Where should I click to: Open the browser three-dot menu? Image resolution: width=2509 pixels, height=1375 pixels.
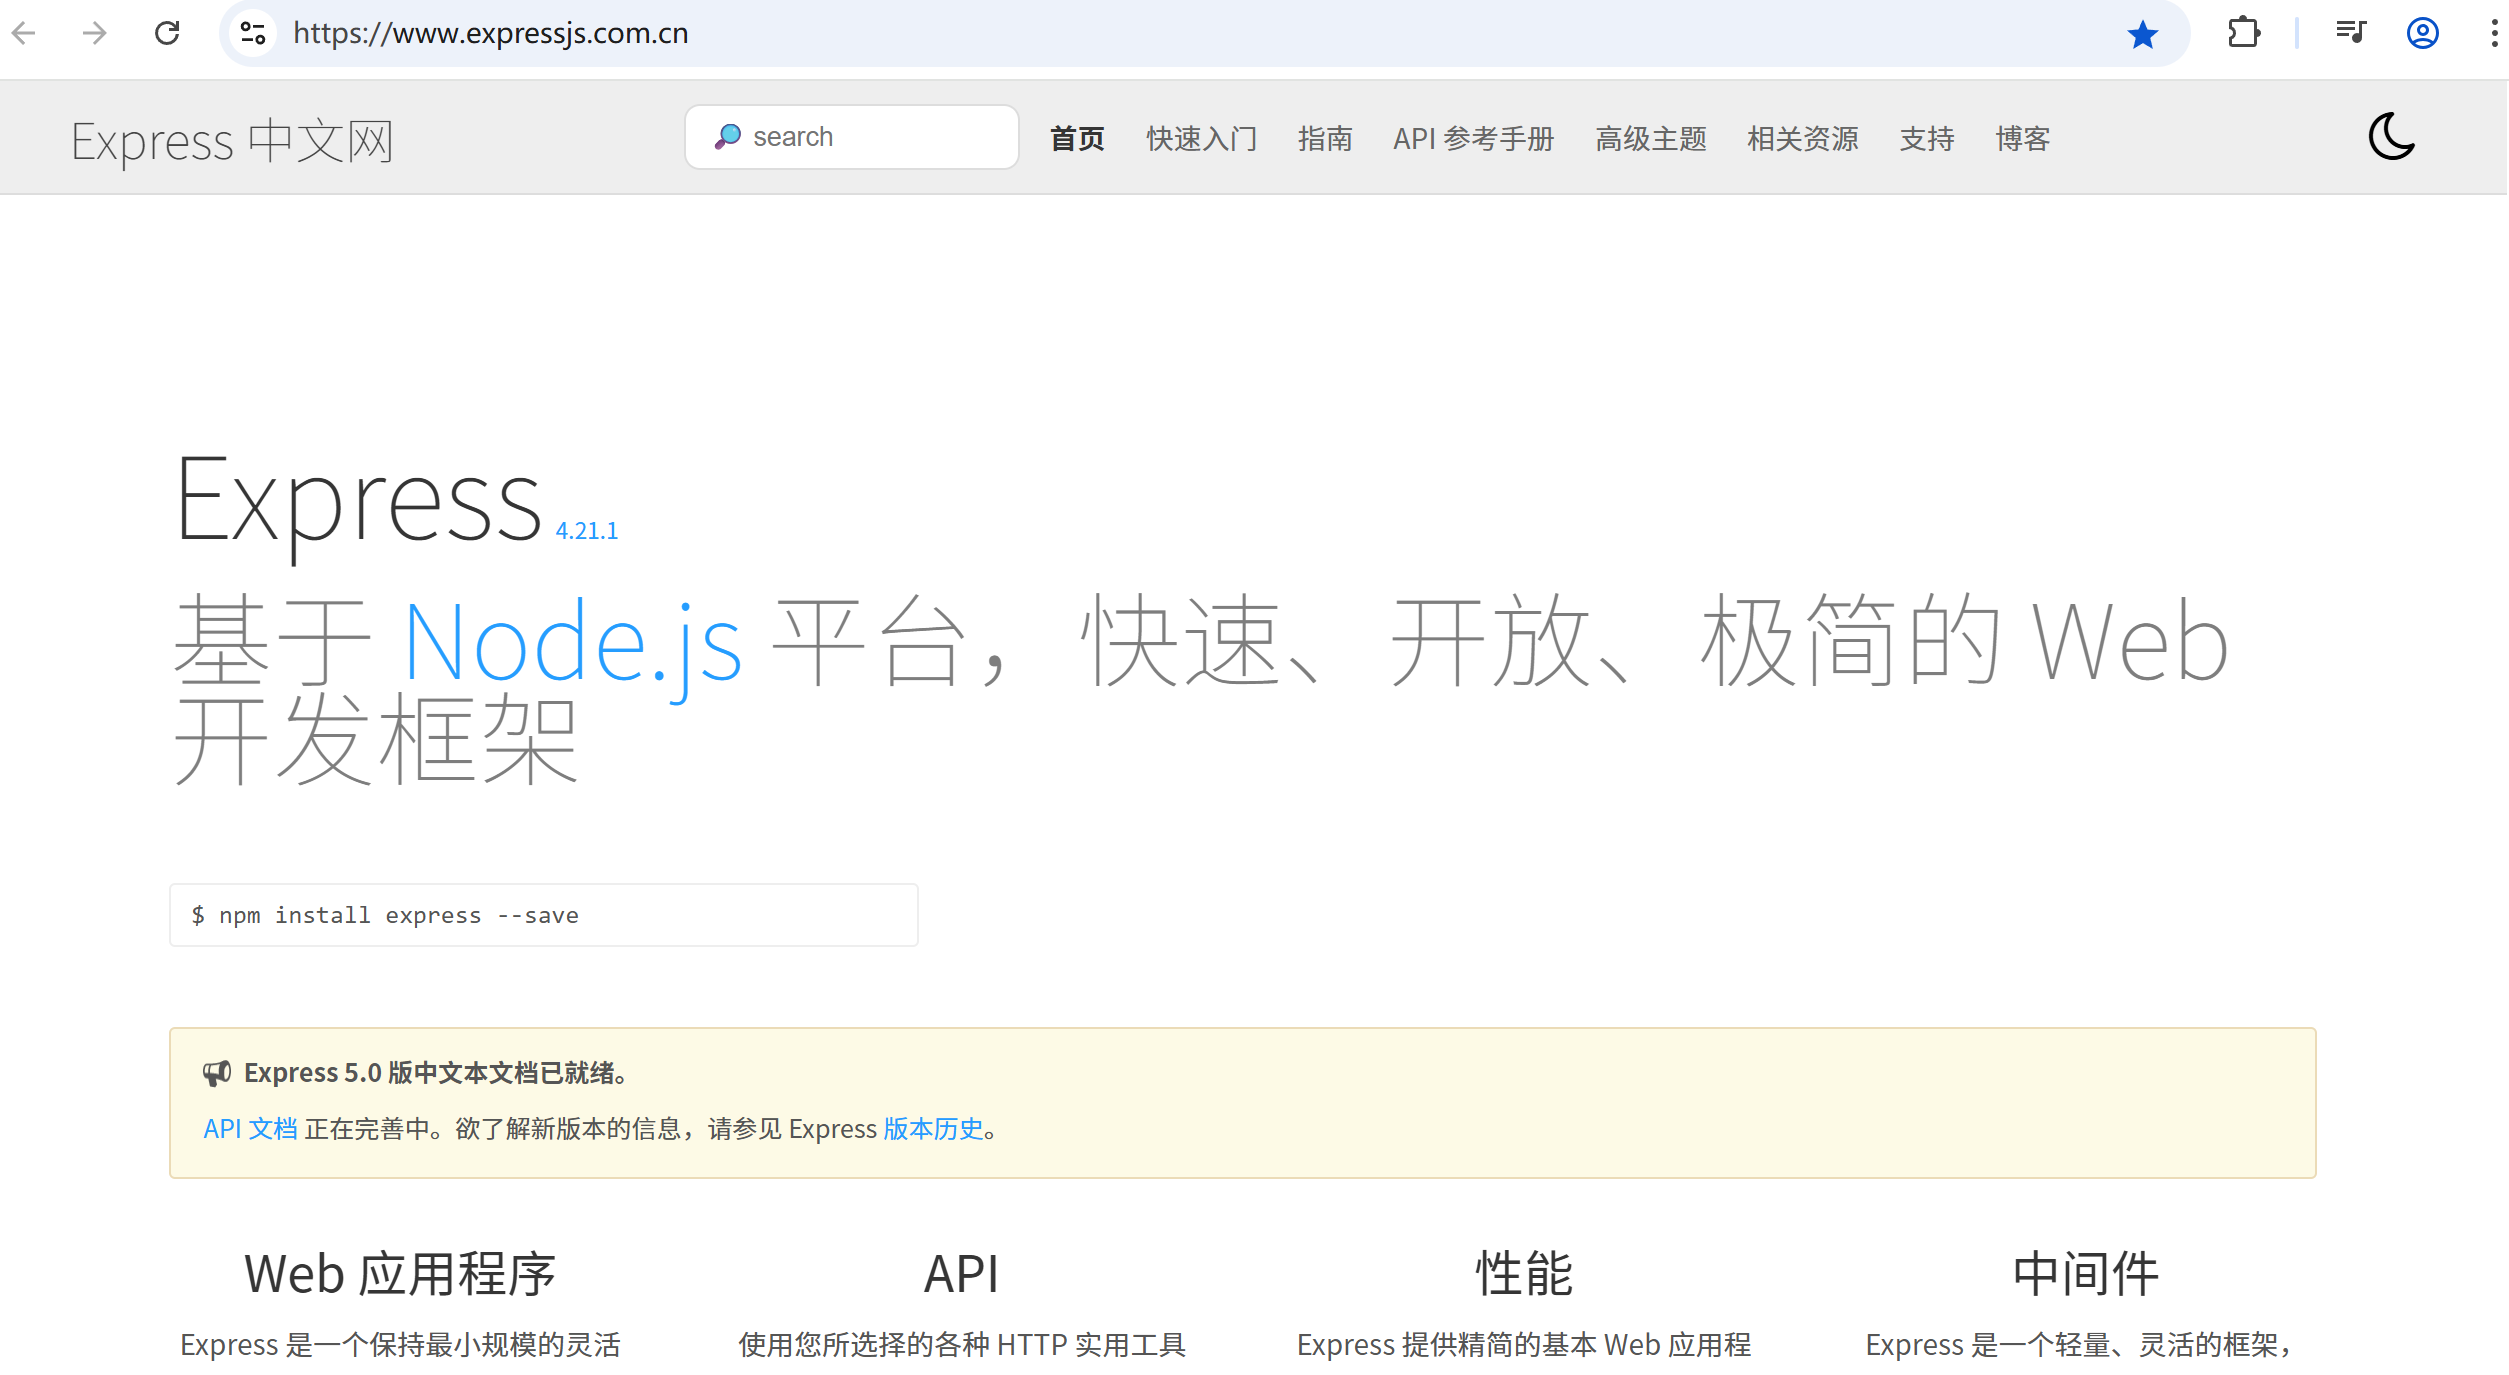point(2494,33)
